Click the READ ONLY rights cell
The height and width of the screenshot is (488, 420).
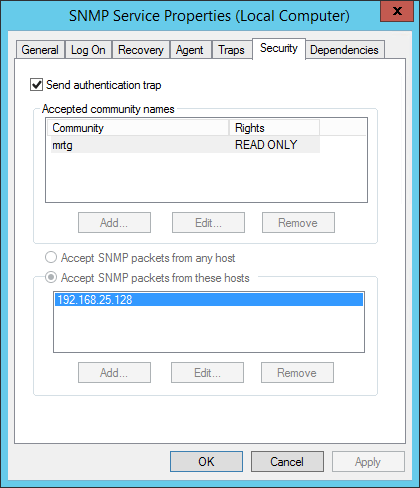pos(266,145)
